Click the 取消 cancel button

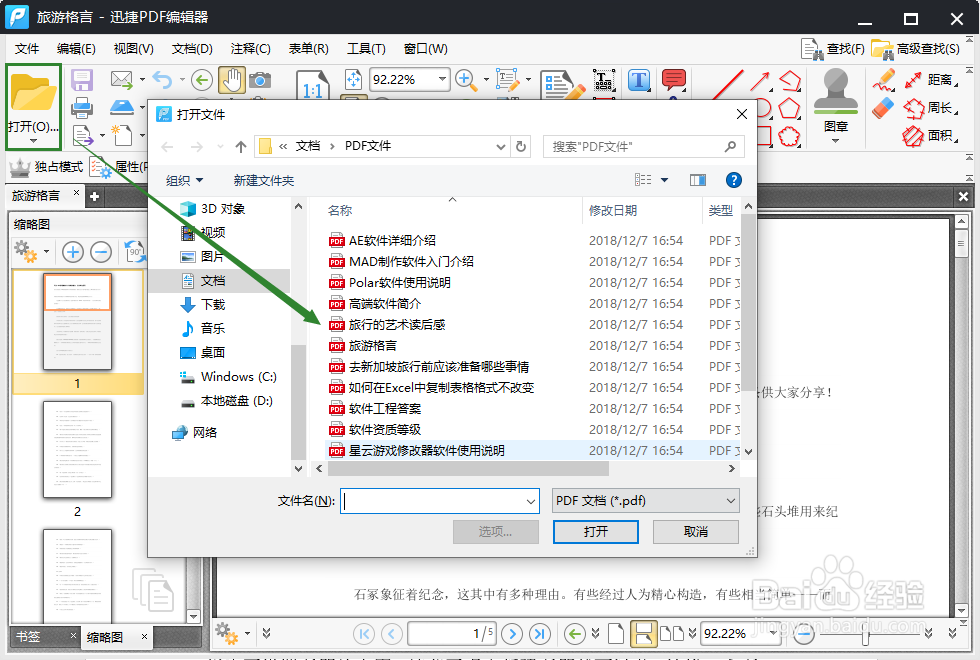coord(695,531)
